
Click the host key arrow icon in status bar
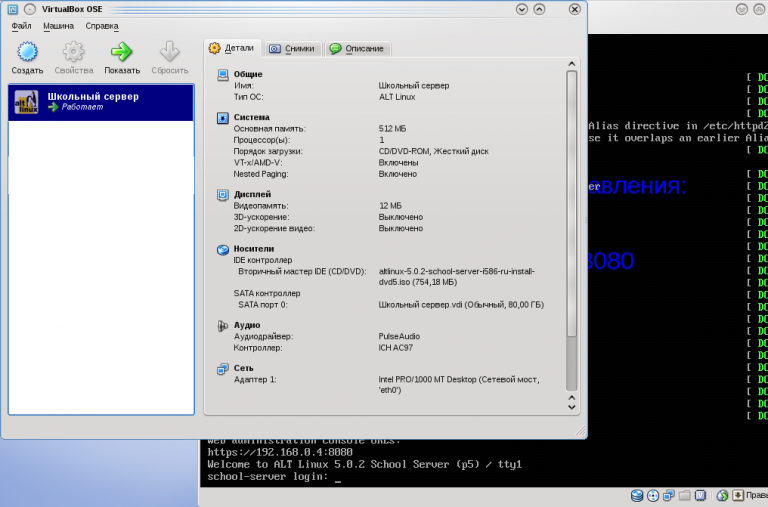(738, 496)
